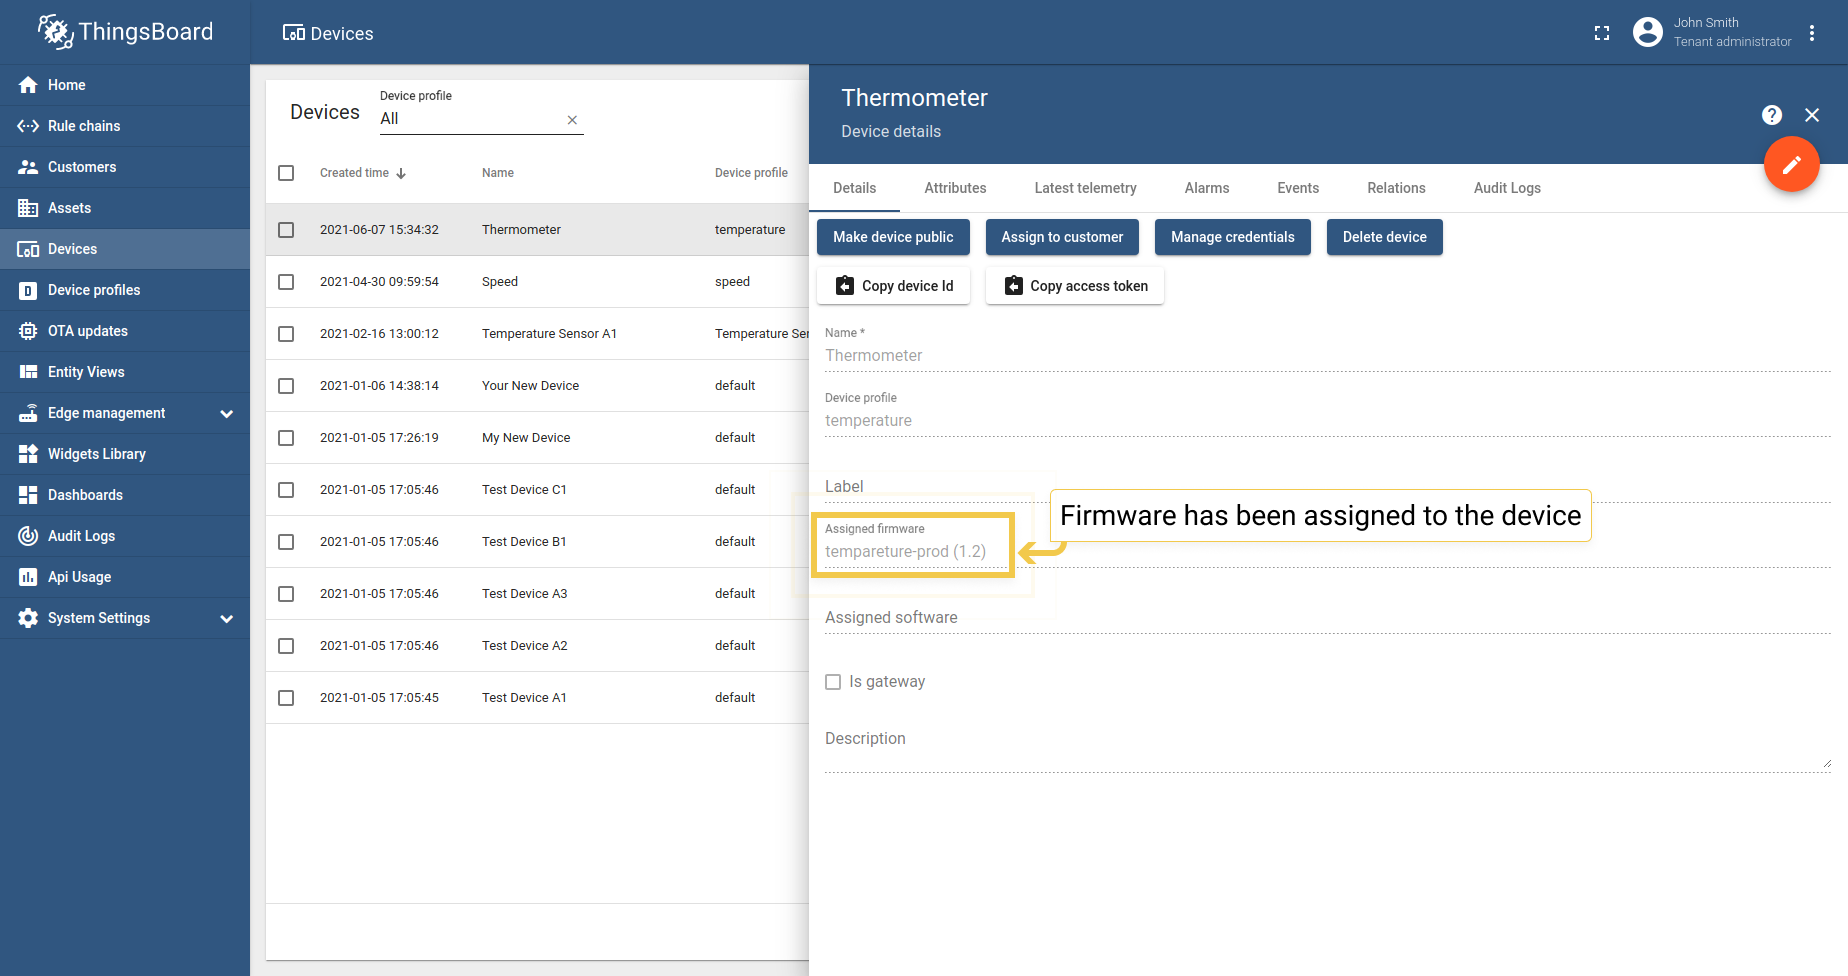Switch to the Attributes tab

(x=955, y=188)
